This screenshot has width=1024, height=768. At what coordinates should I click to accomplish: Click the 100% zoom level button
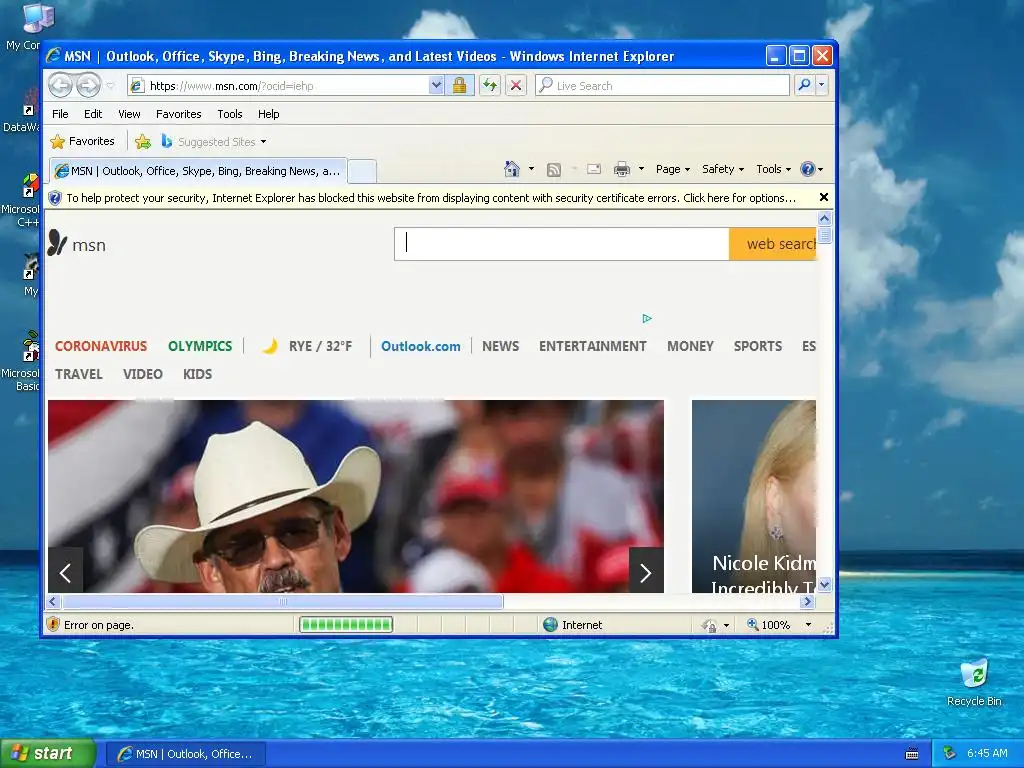[x=769, y=625]
